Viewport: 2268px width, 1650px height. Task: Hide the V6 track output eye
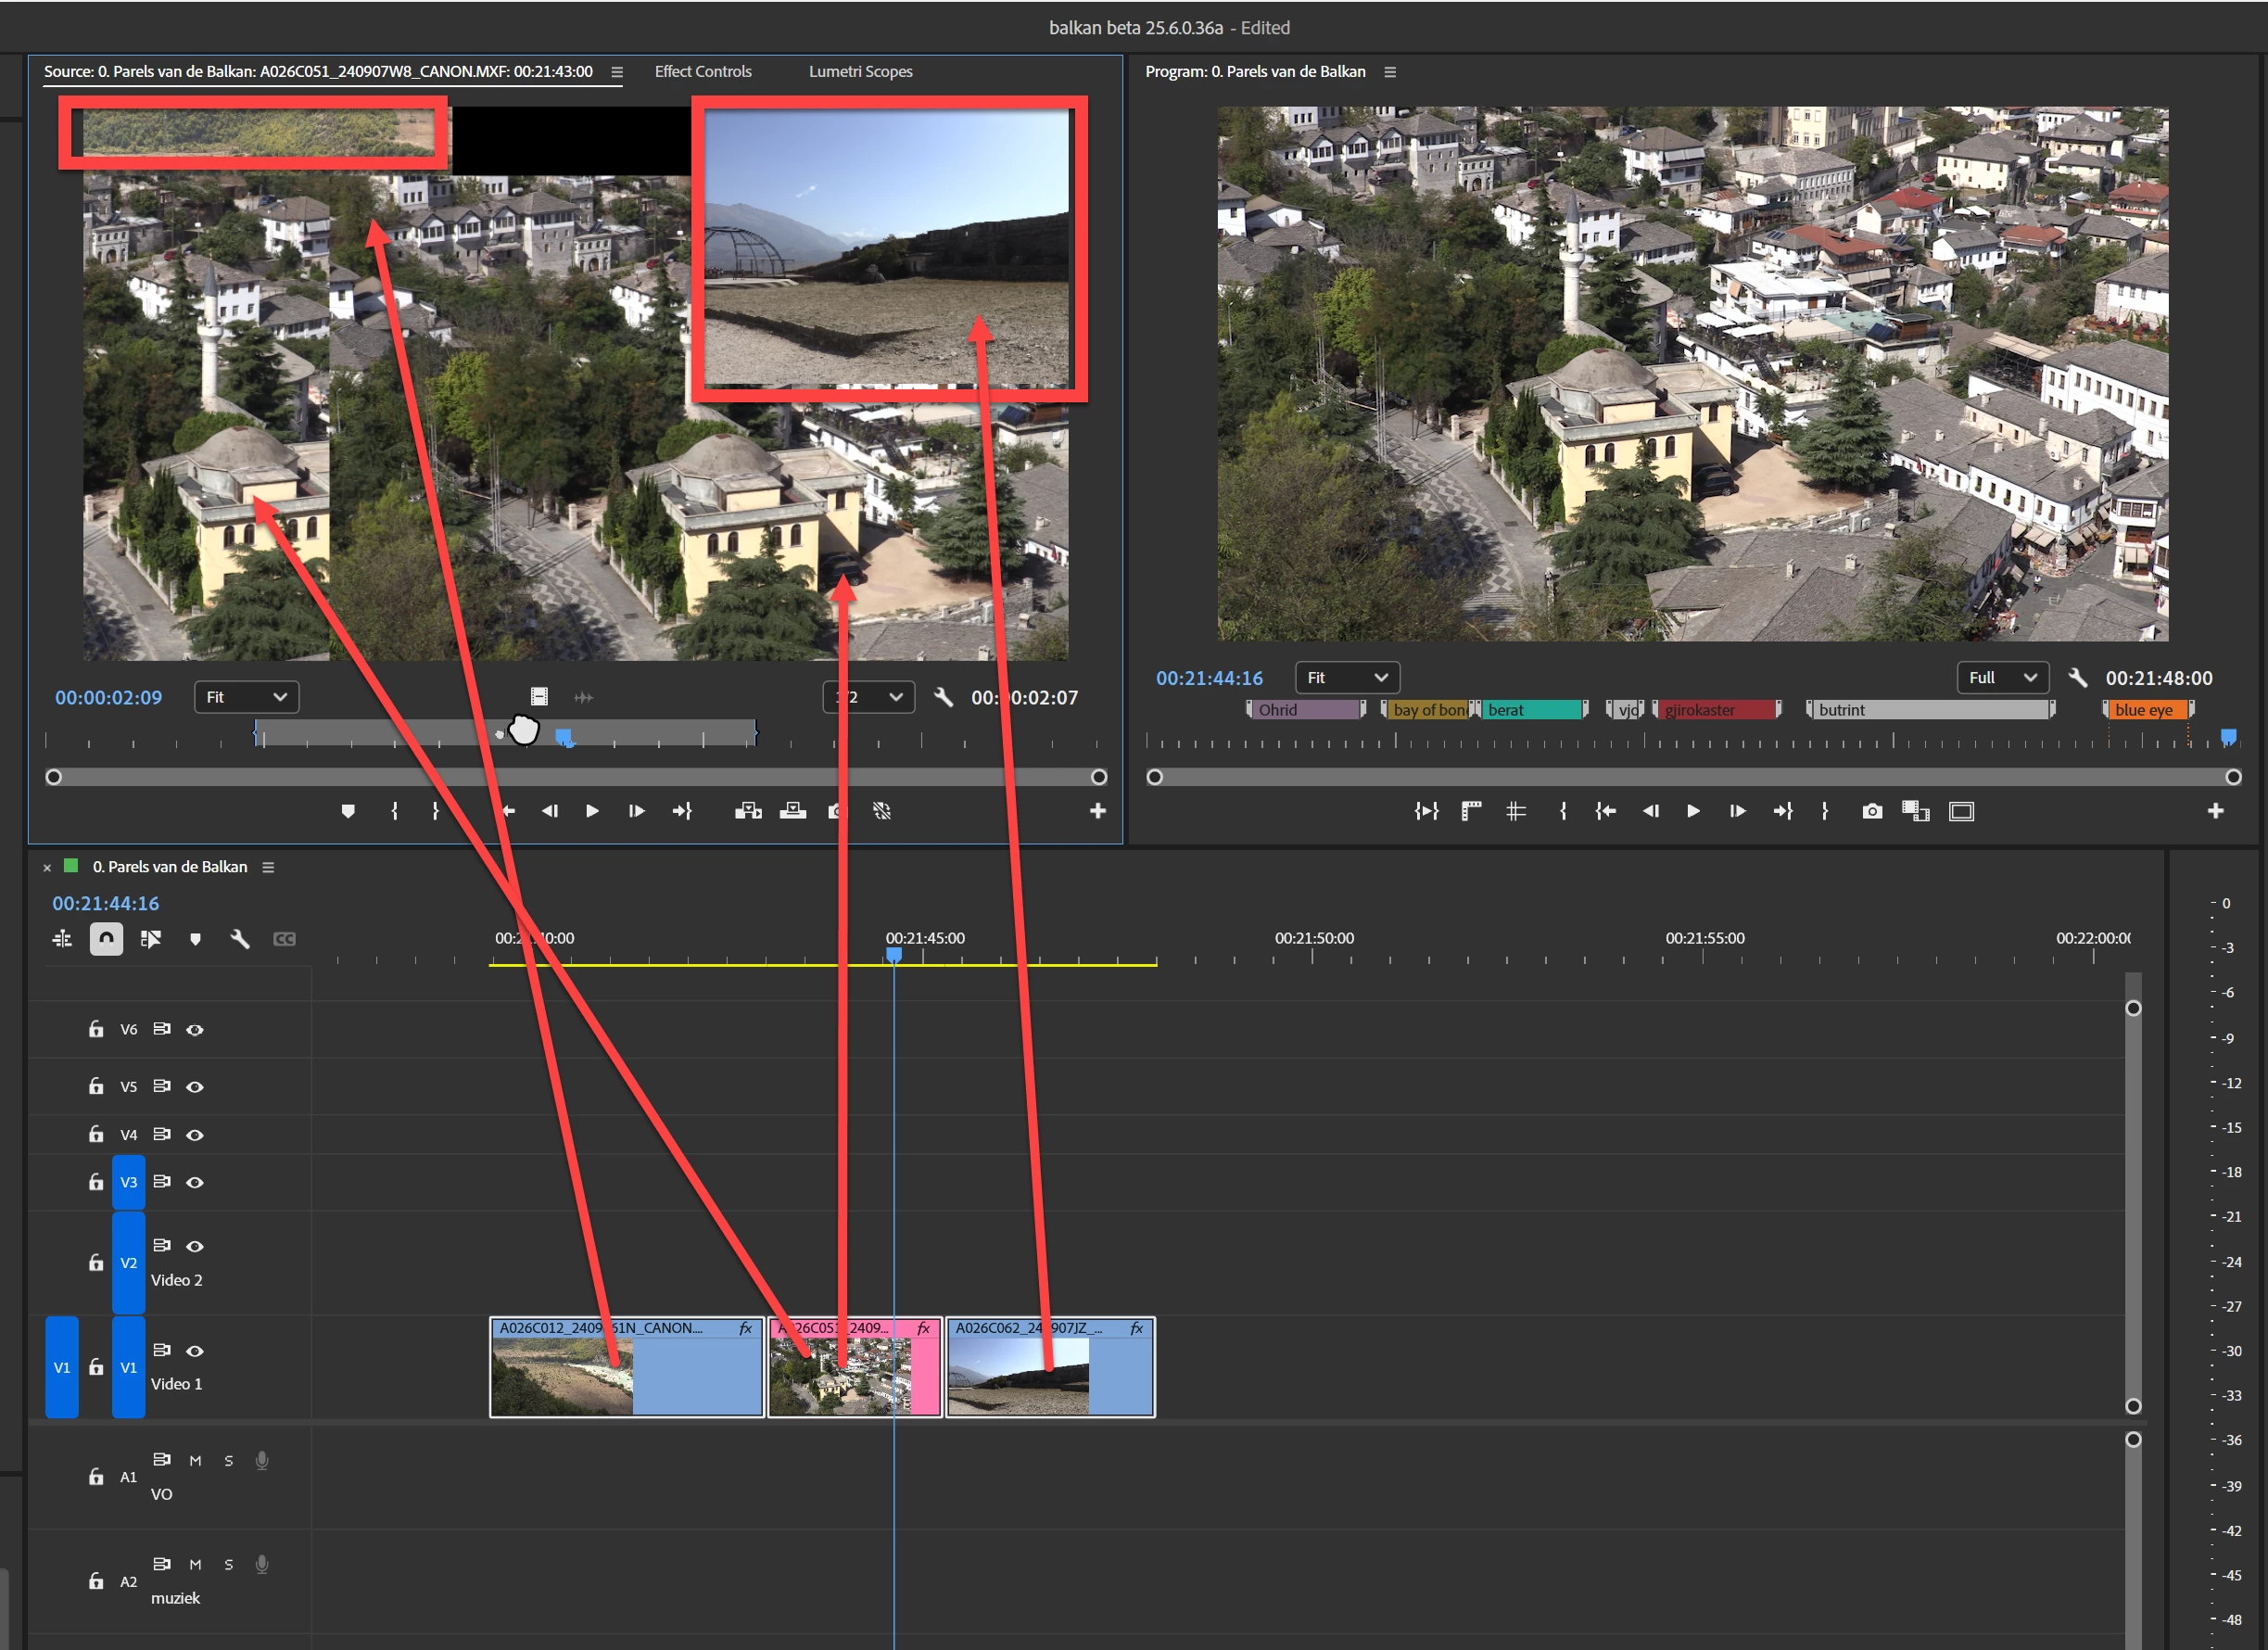[x=195, y=1029]
